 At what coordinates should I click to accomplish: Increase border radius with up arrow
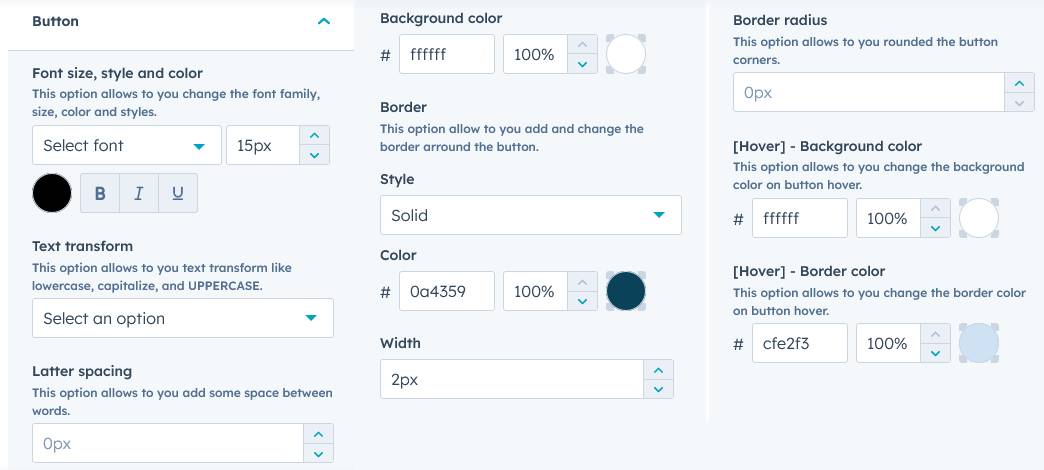[x=1018, y=83]
